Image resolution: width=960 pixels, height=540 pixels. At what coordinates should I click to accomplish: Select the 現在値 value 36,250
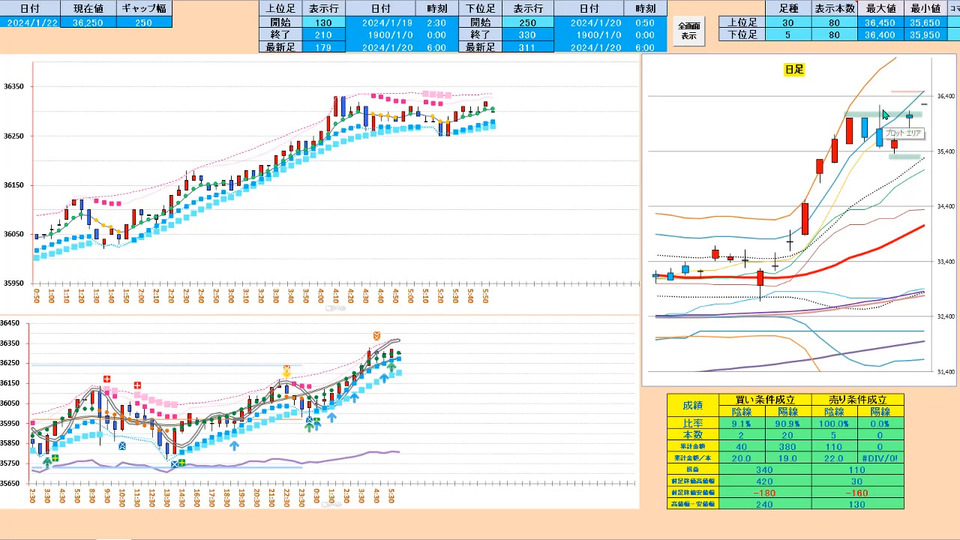[88, 23]
